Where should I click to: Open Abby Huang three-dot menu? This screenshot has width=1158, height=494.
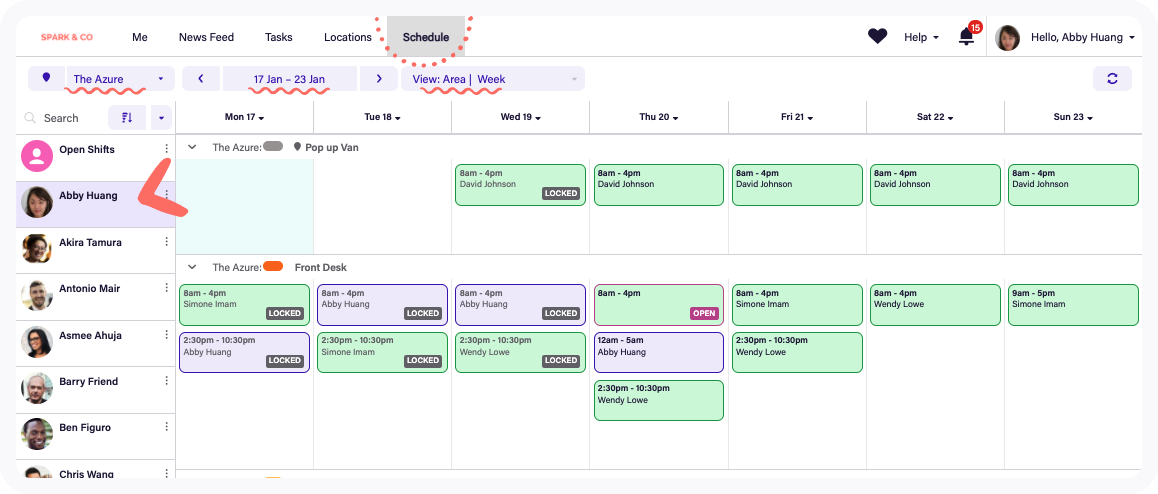pyautogui.click(x=167, y=196)
